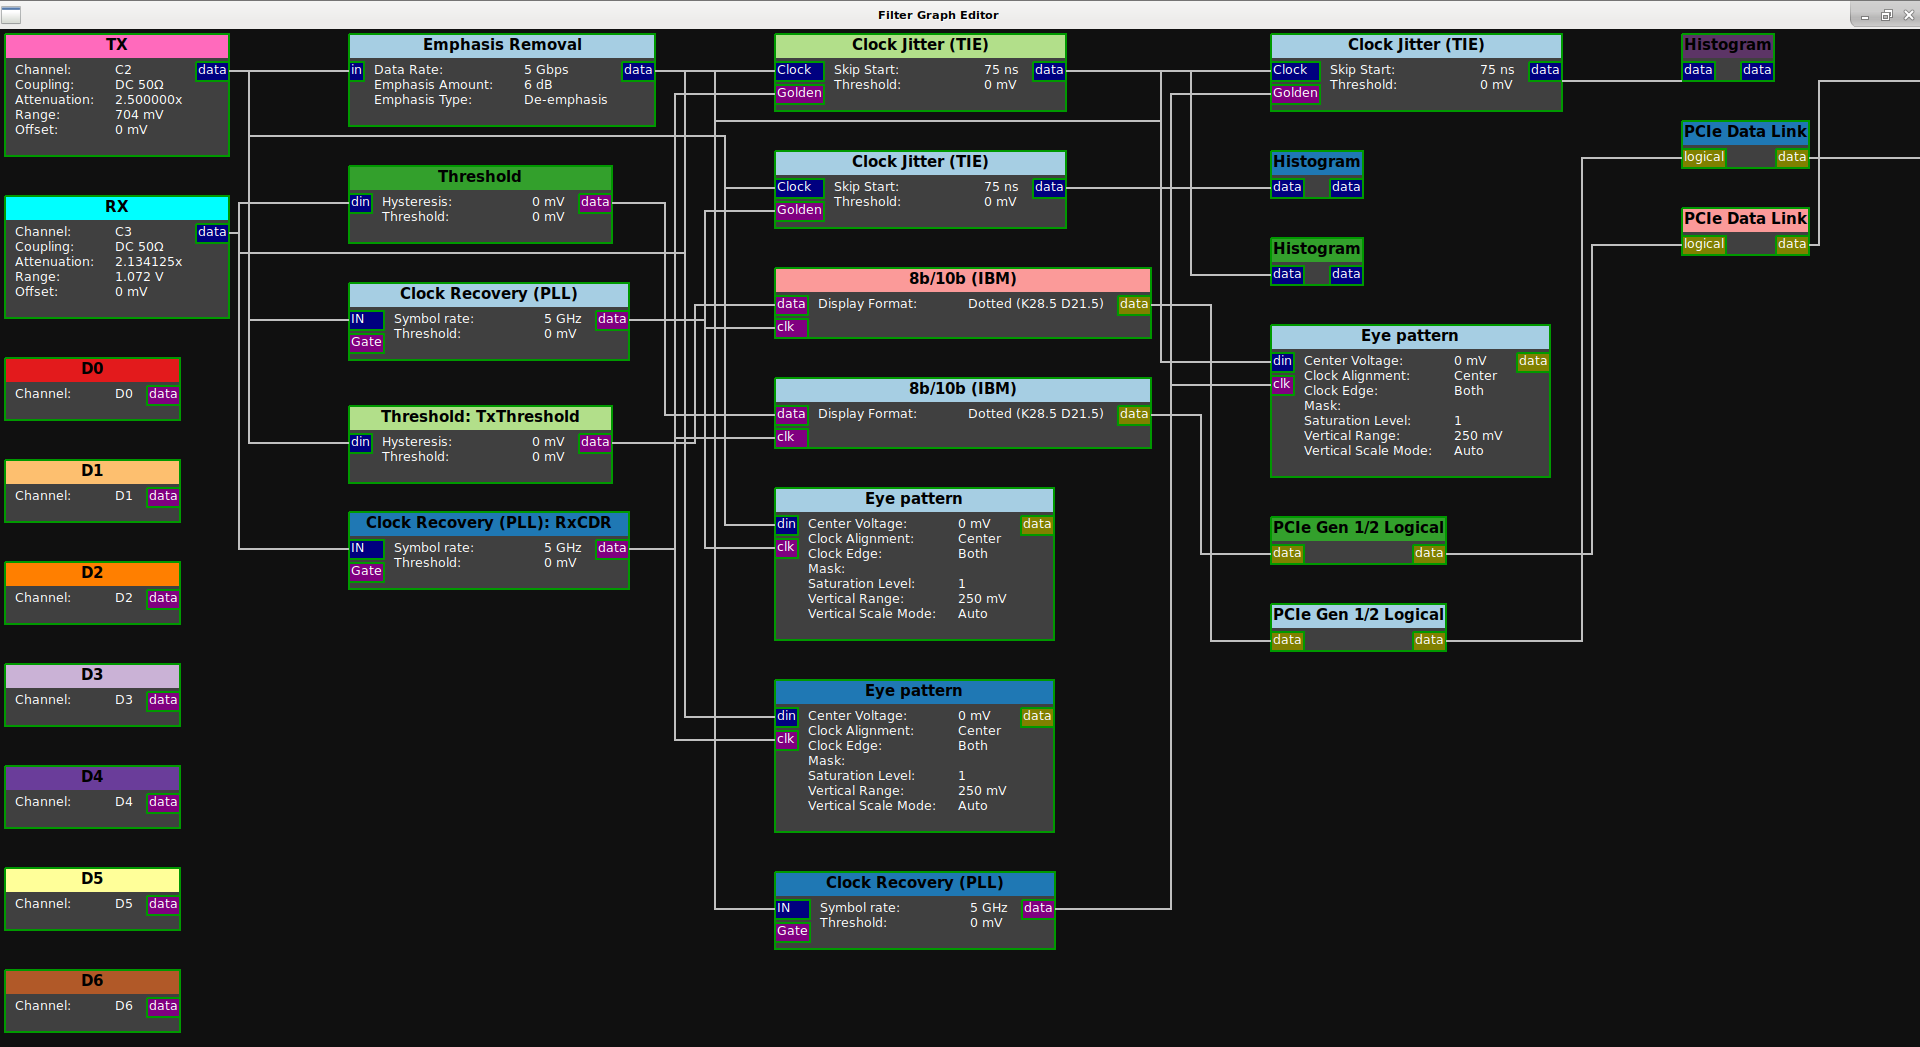The image size is (1920, 1047).
Task: Click logical port of pink-titled PCIe Data Link
Action: [1704, 245]
